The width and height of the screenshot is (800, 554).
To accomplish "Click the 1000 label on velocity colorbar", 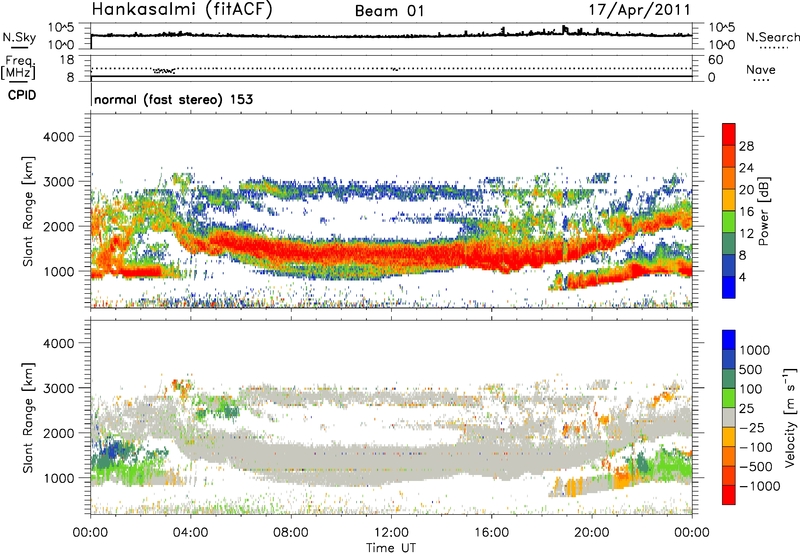I will click(x=755, y=350).
